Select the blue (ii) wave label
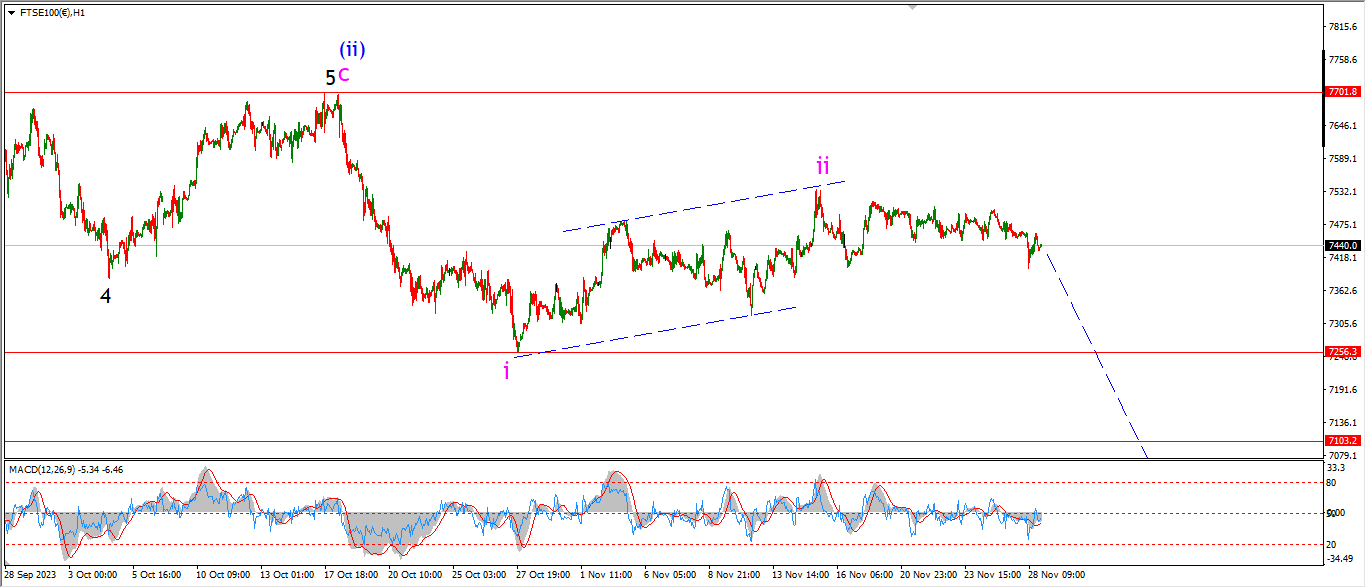 [x=351, y=48]
